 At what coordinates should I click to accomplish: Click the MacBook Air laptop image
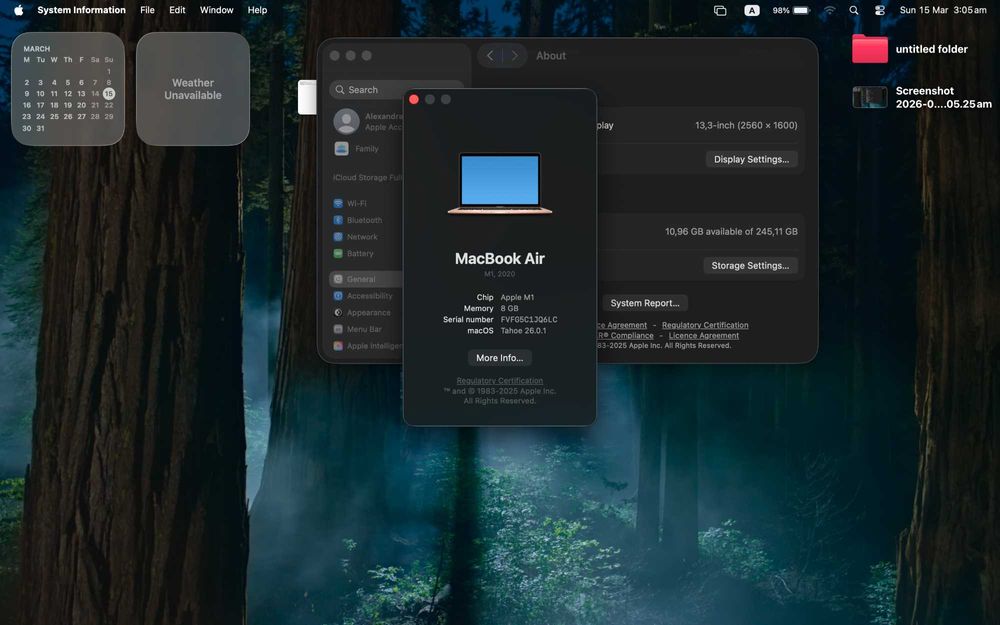[499, 184]
